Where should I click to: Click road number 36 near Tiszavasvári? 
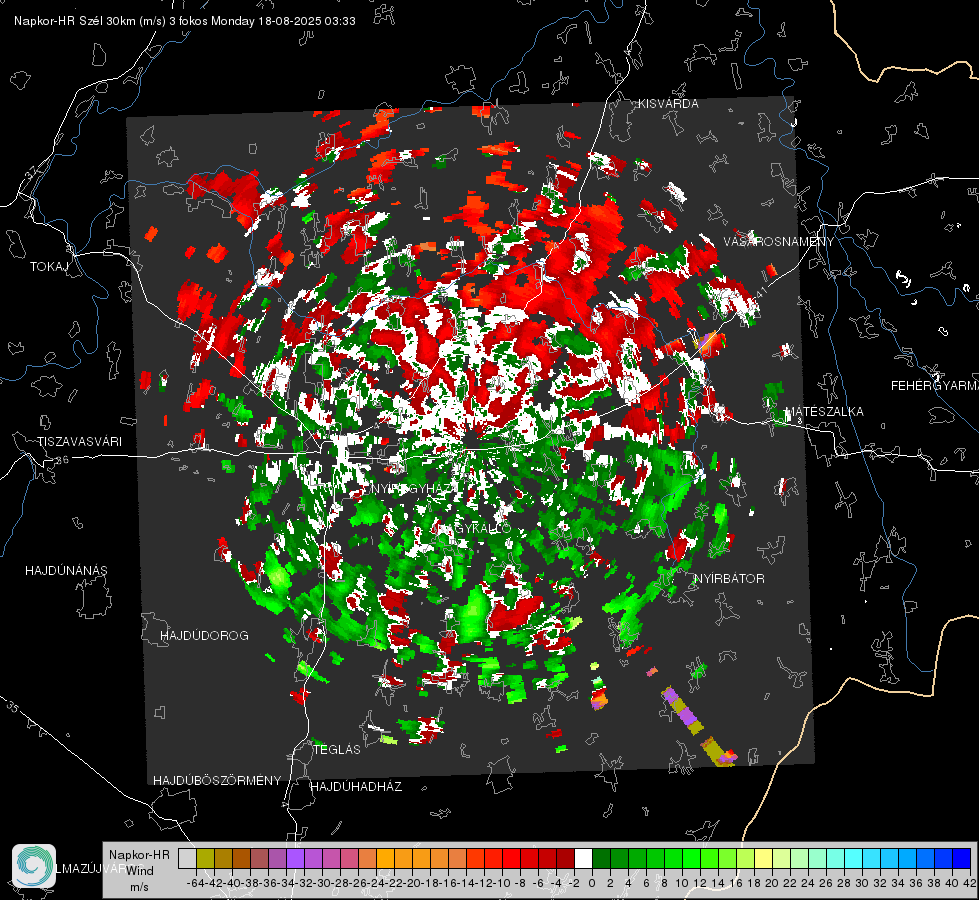coord(62,460)
